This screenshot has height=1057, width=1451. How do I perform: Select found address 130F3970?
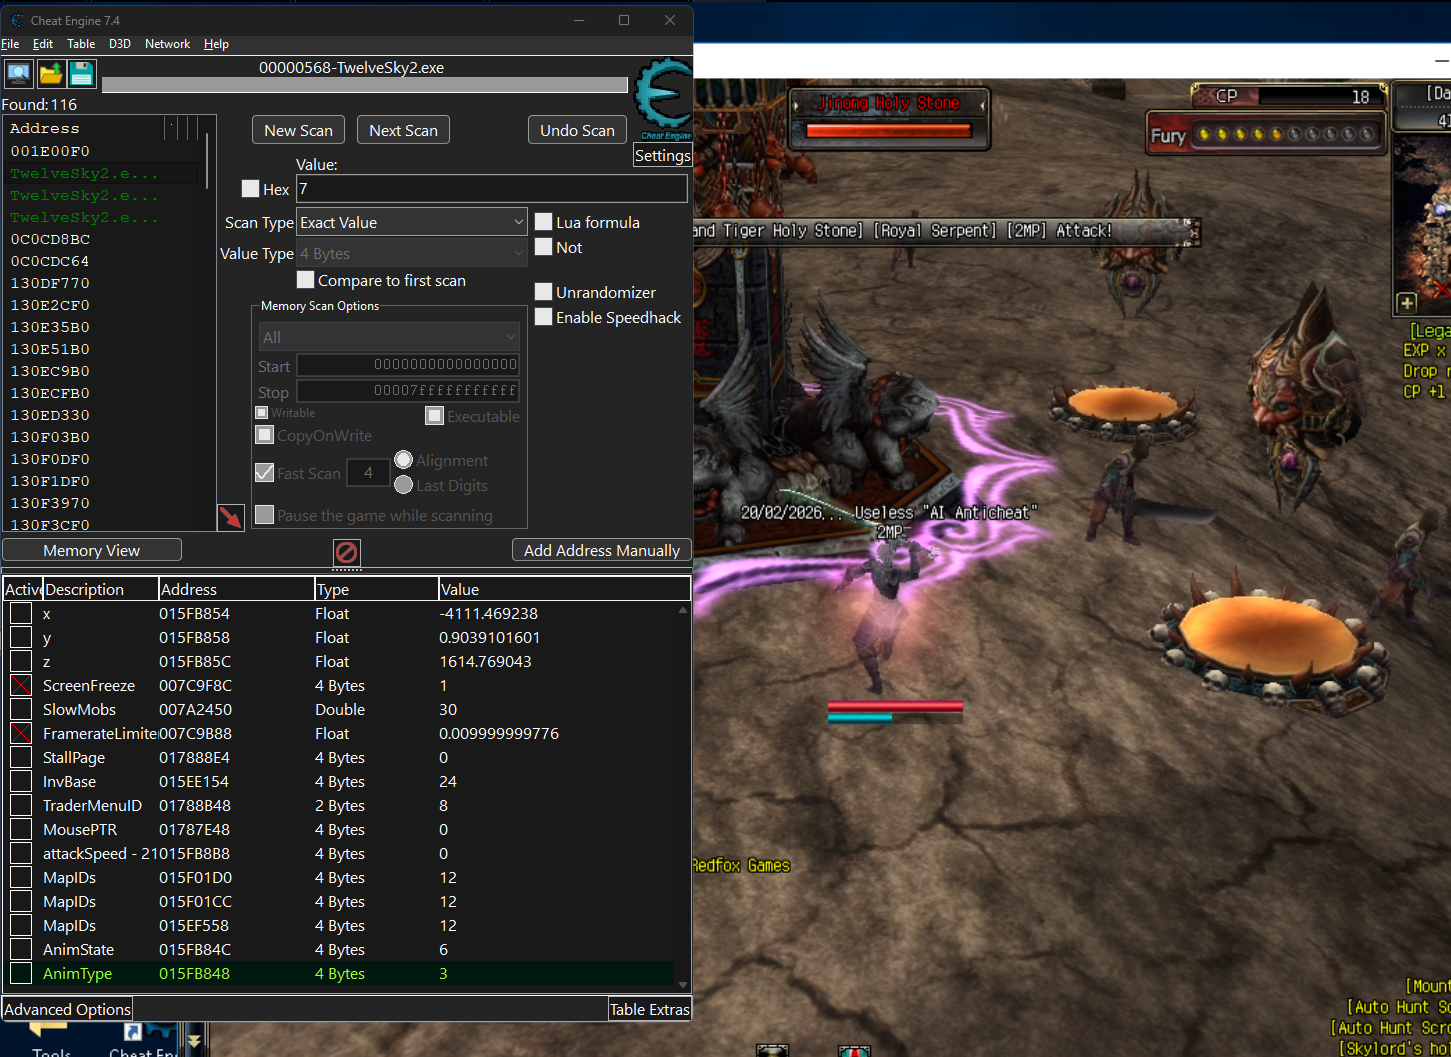50,503
